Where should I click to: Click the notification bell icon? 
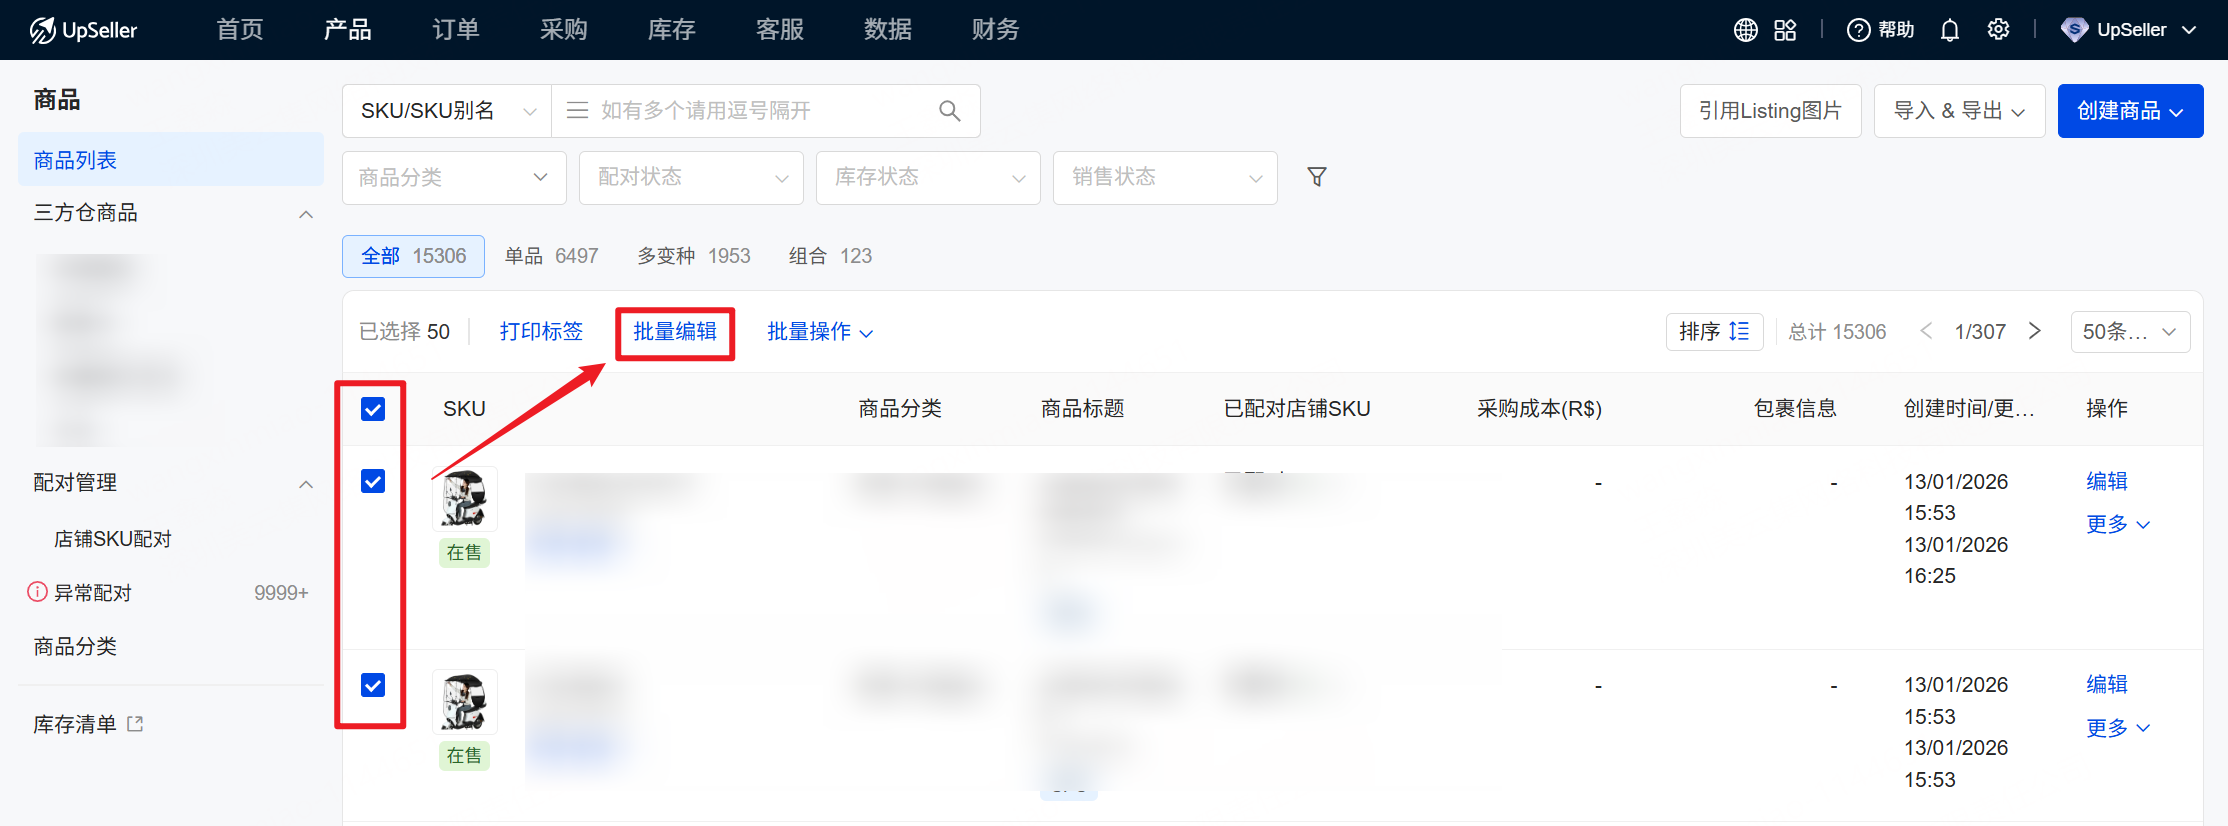1949,30
